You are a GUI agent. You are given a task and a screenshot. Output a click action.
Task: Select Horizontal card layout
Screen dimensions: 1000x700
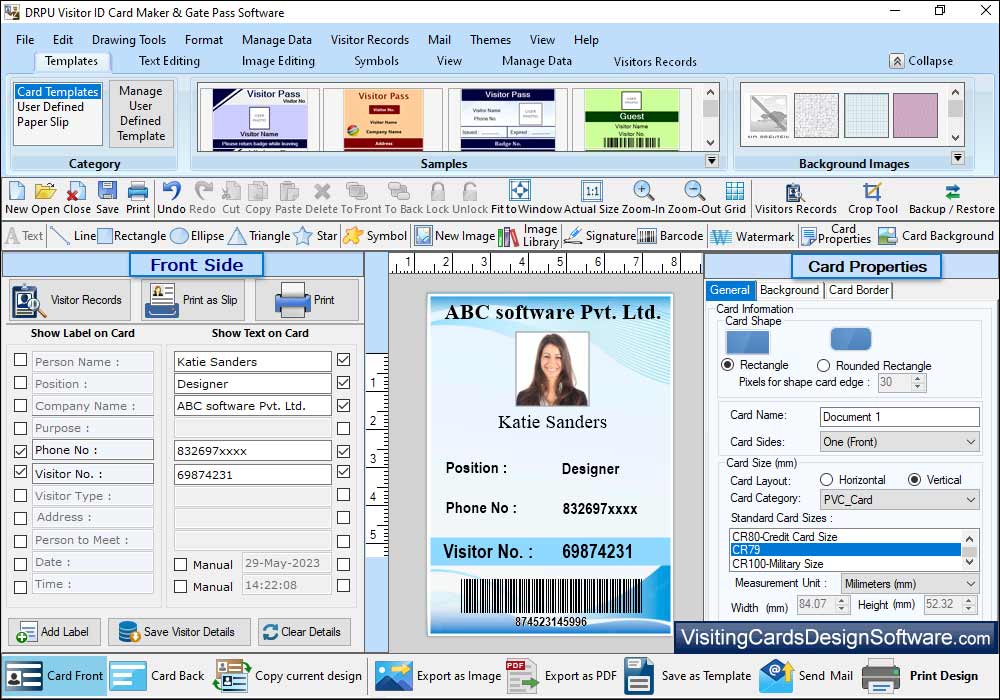[x=827, y=479]
